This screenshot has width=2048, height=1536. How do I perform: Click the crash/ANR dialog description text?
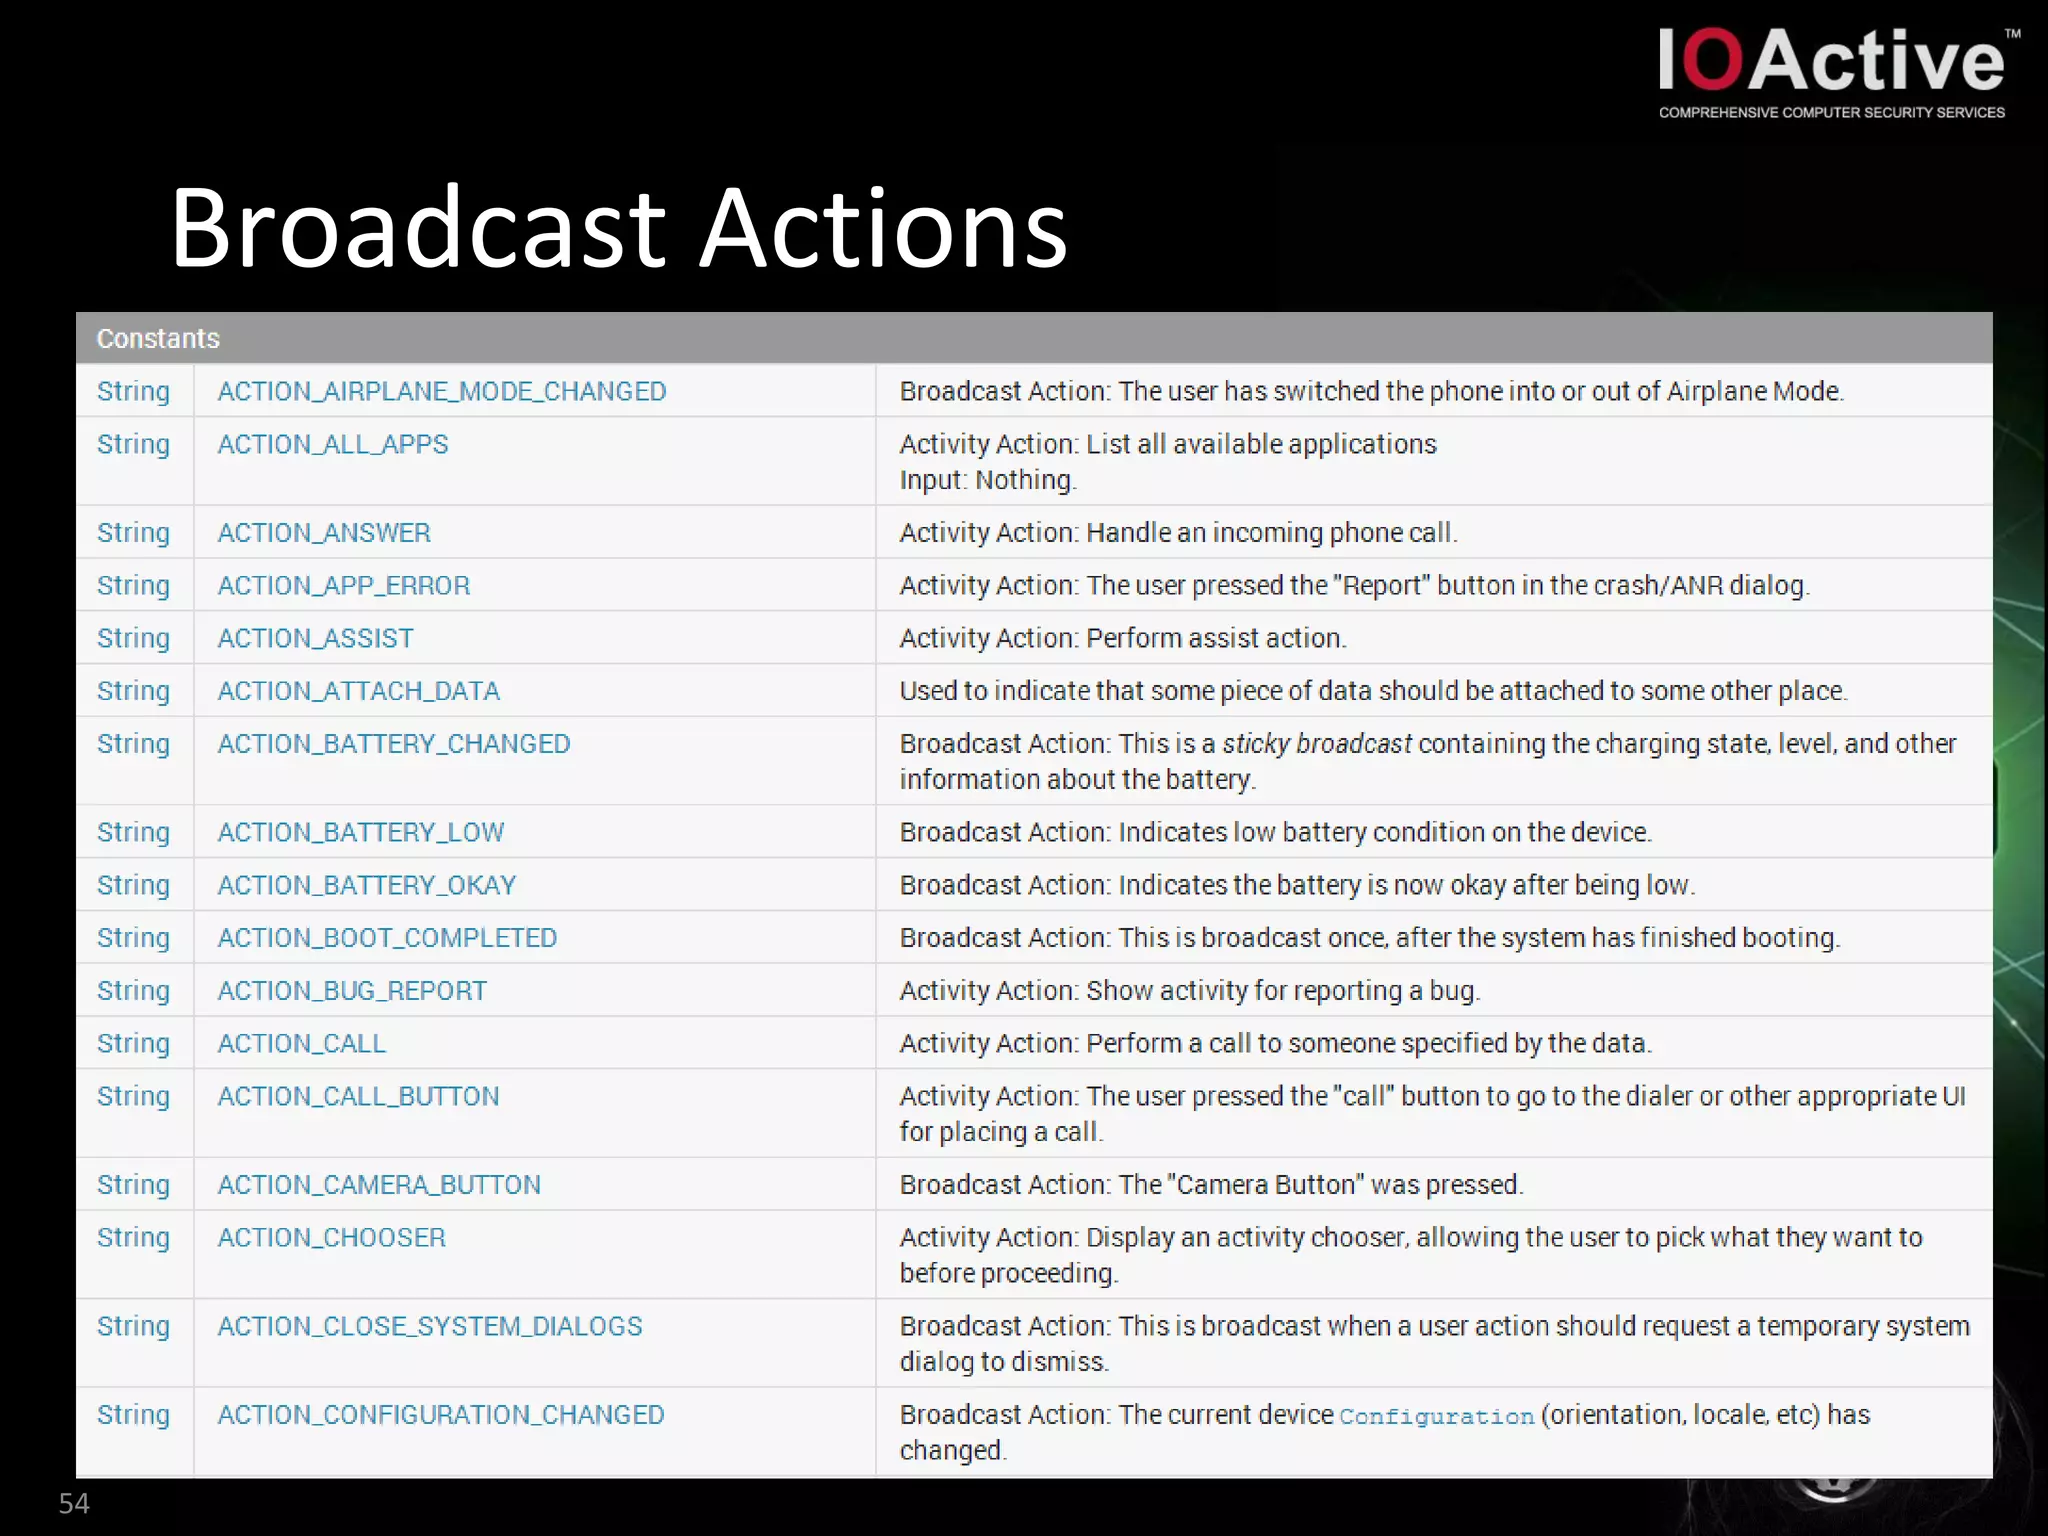[1355, 586]
